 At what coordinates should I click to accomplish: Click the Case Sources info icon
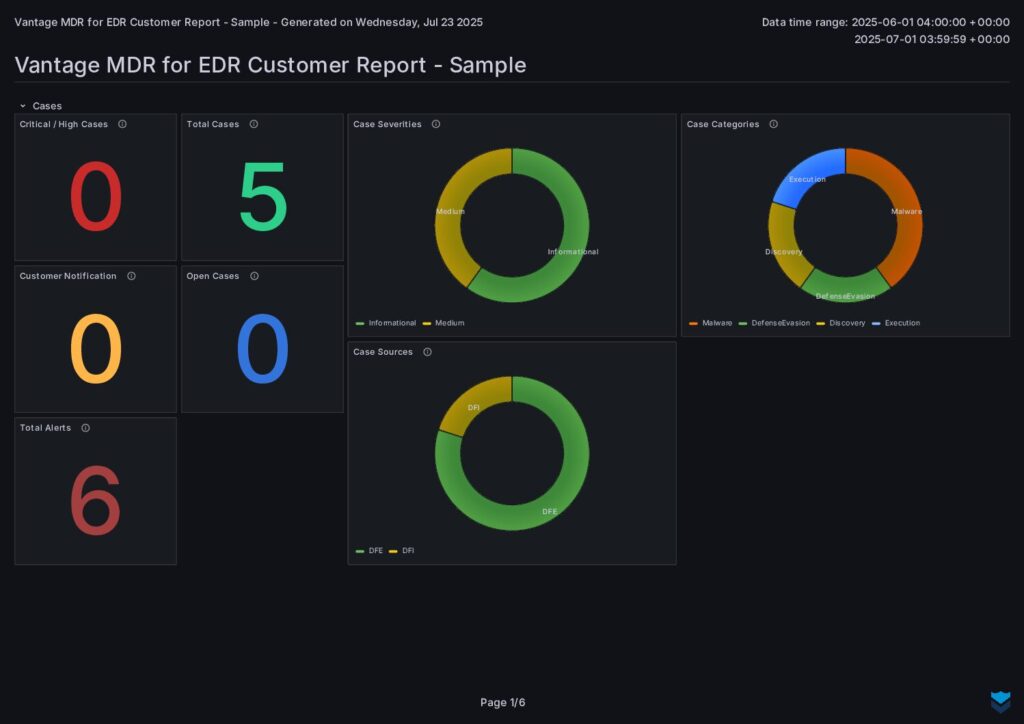(x=427, y=352)
